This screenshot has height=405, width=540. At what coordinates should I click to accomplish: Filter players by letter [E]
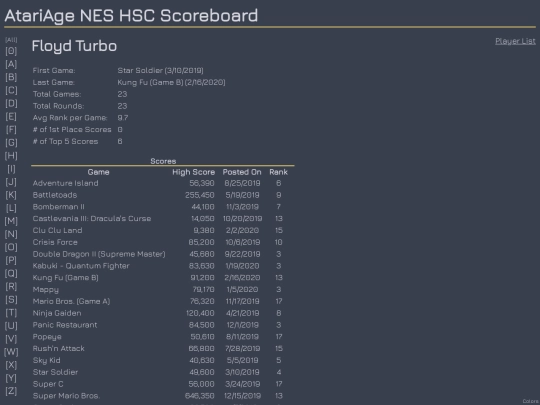click(11, 116)
